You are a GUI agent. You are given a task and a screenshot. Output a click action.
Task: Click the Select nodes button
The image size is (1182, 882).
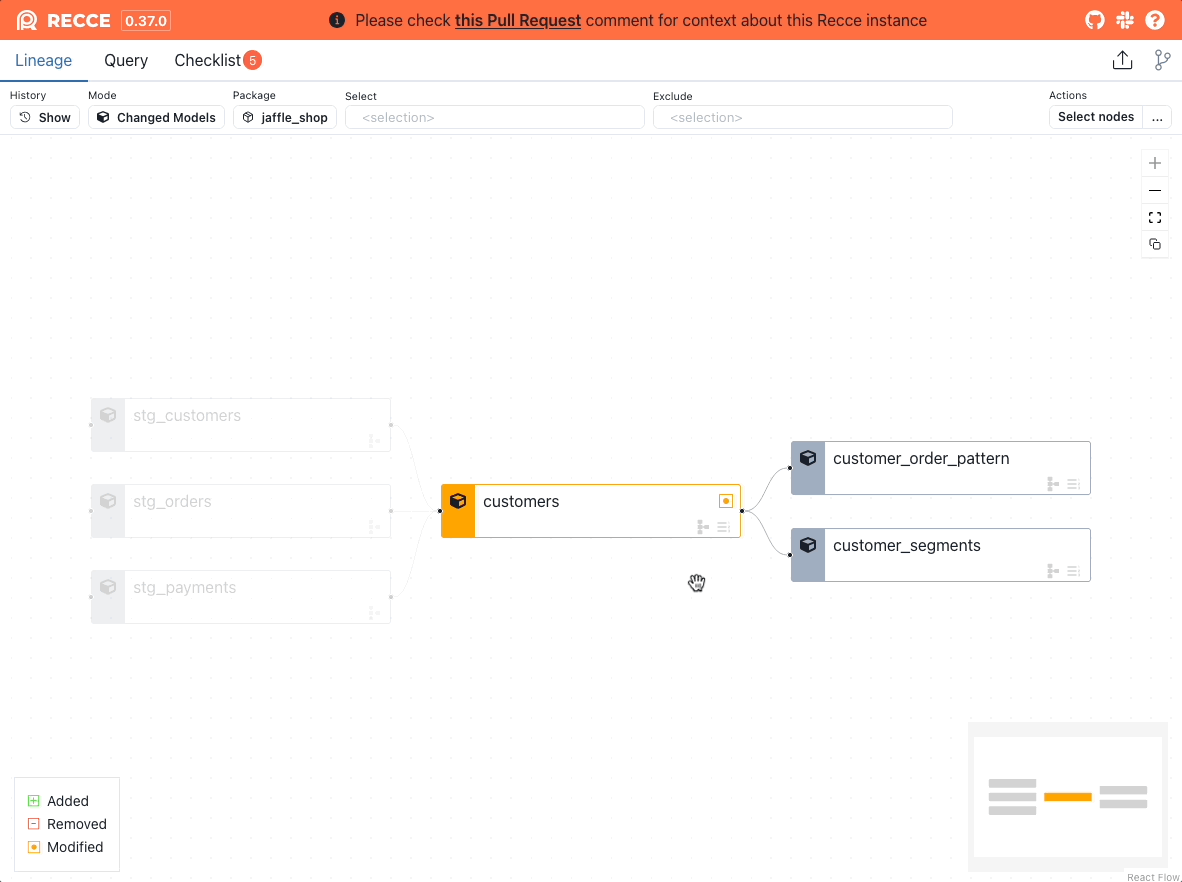coord(1095,117)
